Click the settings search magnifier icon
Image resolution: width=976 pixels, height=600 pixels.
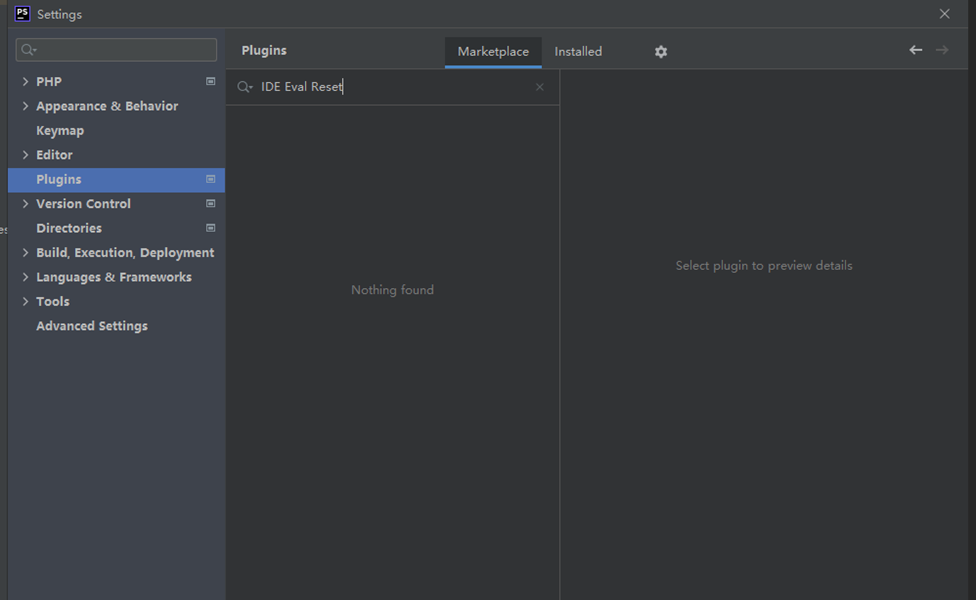pos(28,50)
